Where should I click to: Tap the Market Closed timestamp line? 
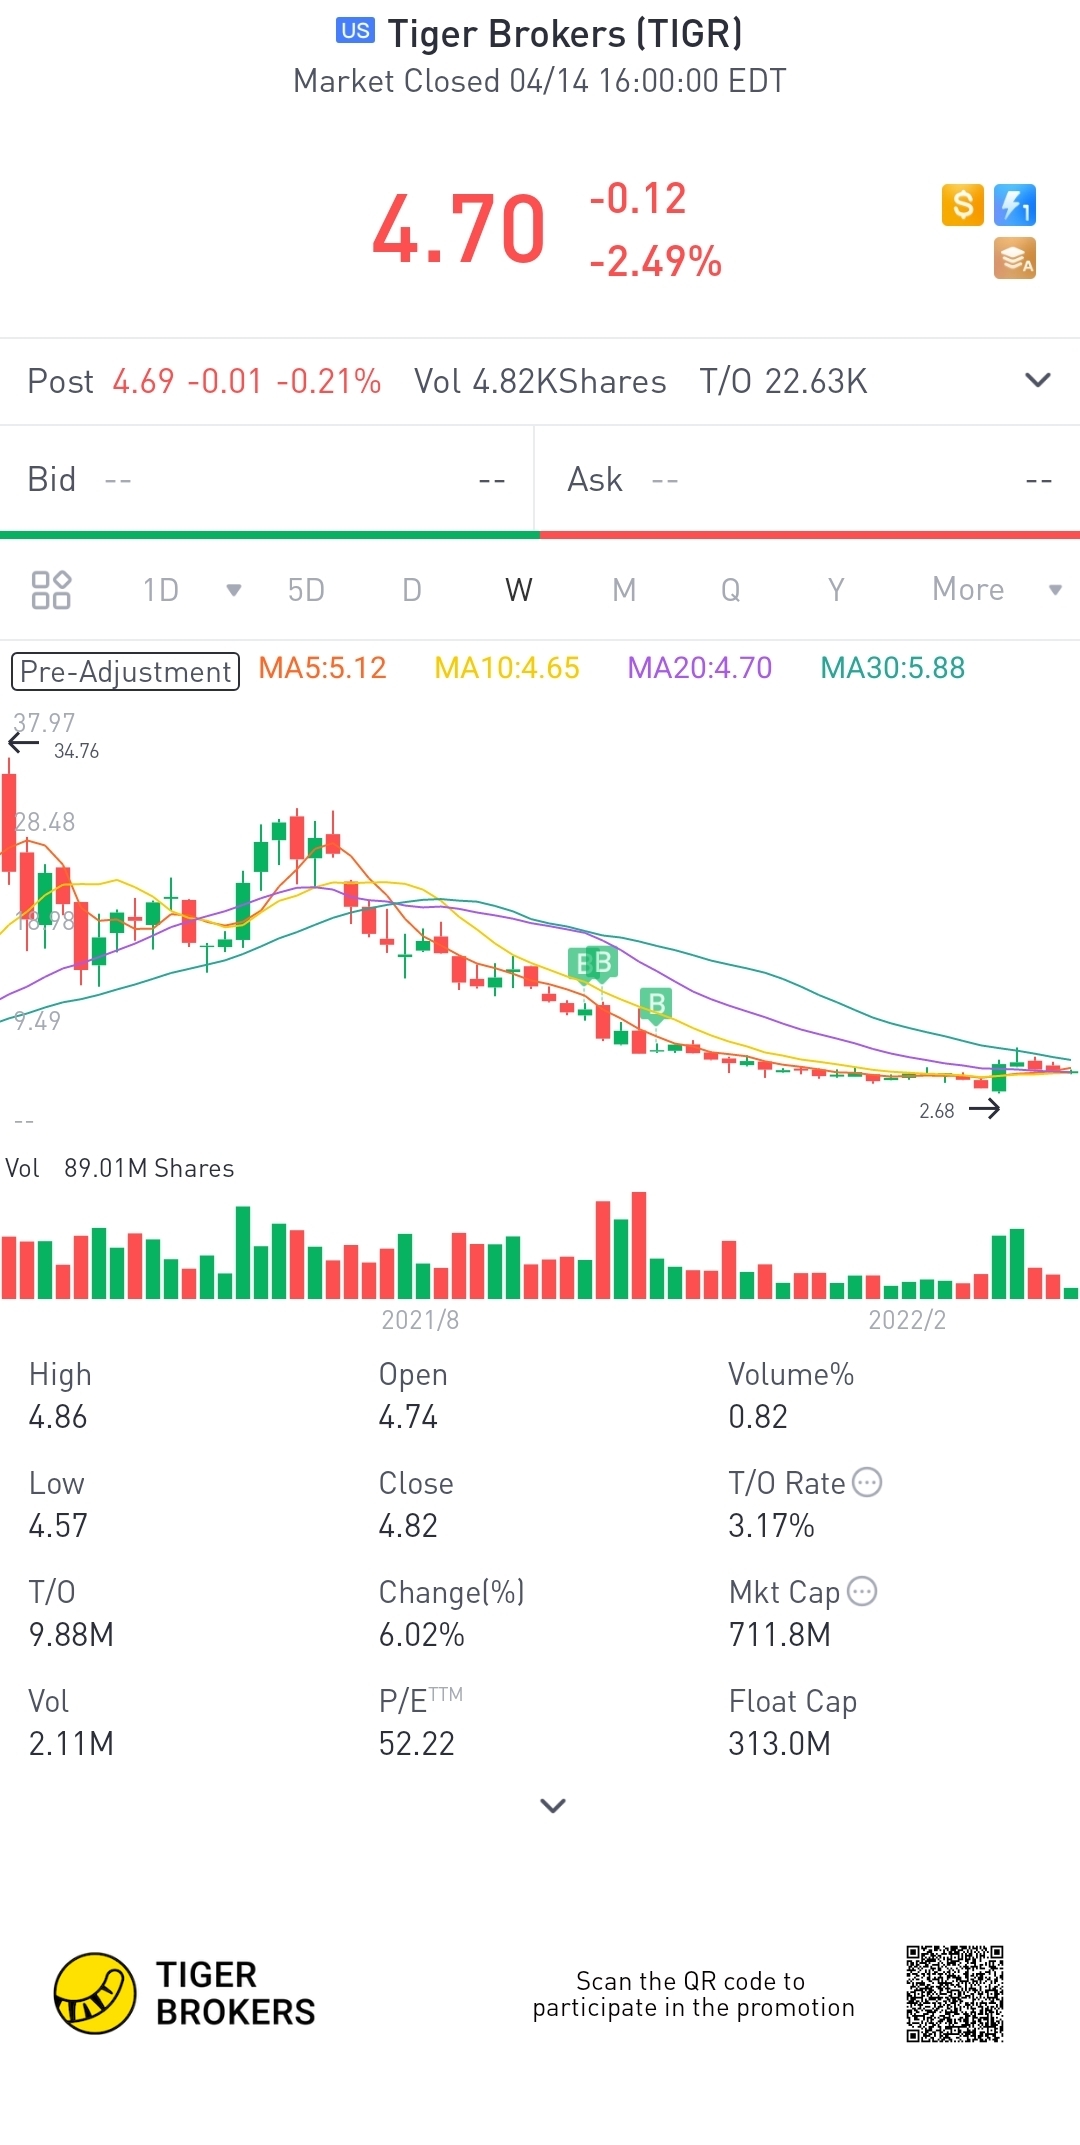tap(540, 81)
